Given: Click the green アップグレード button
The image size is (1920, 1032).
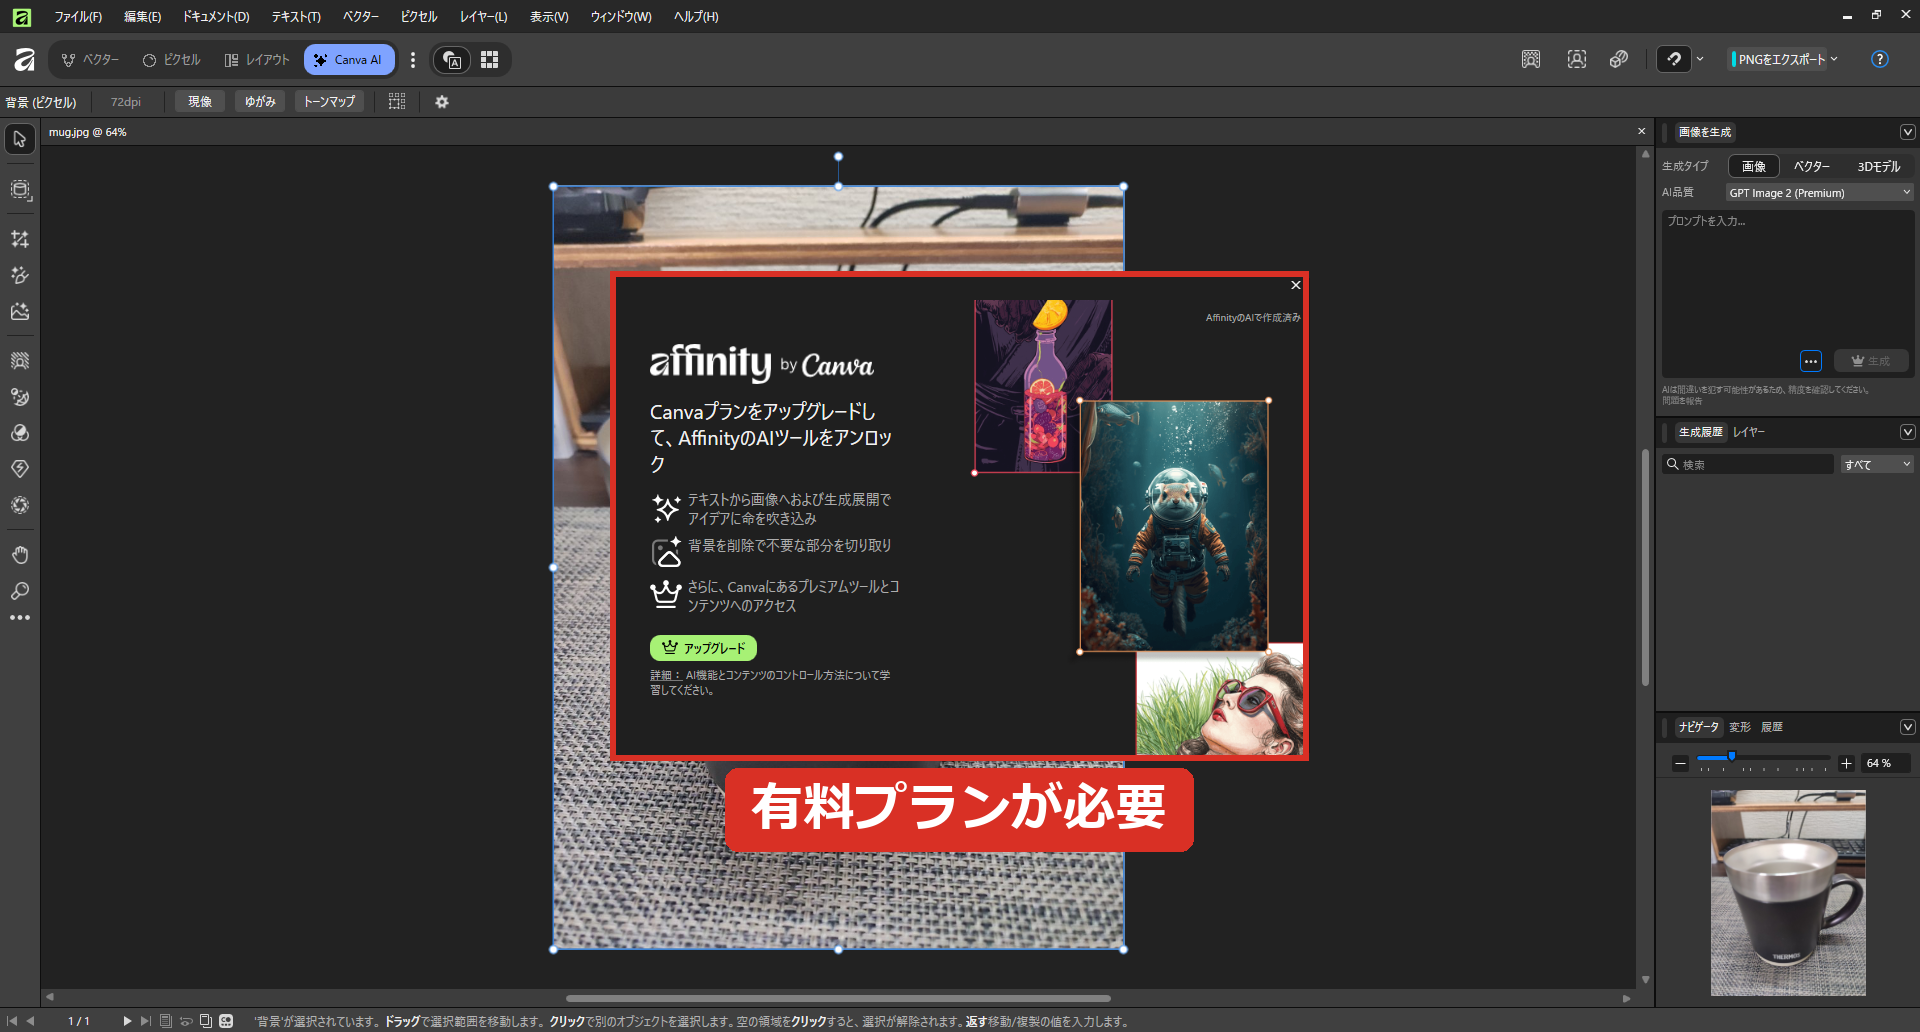Looking at the screenshot, I should [x=703, y=648].
